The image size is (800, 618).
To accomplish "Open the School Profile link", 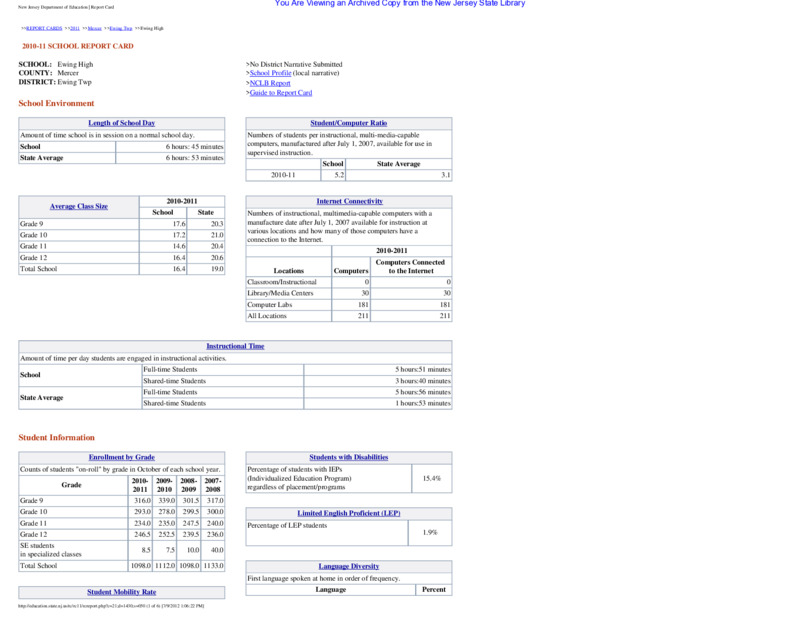I will [x=270, y=73].
